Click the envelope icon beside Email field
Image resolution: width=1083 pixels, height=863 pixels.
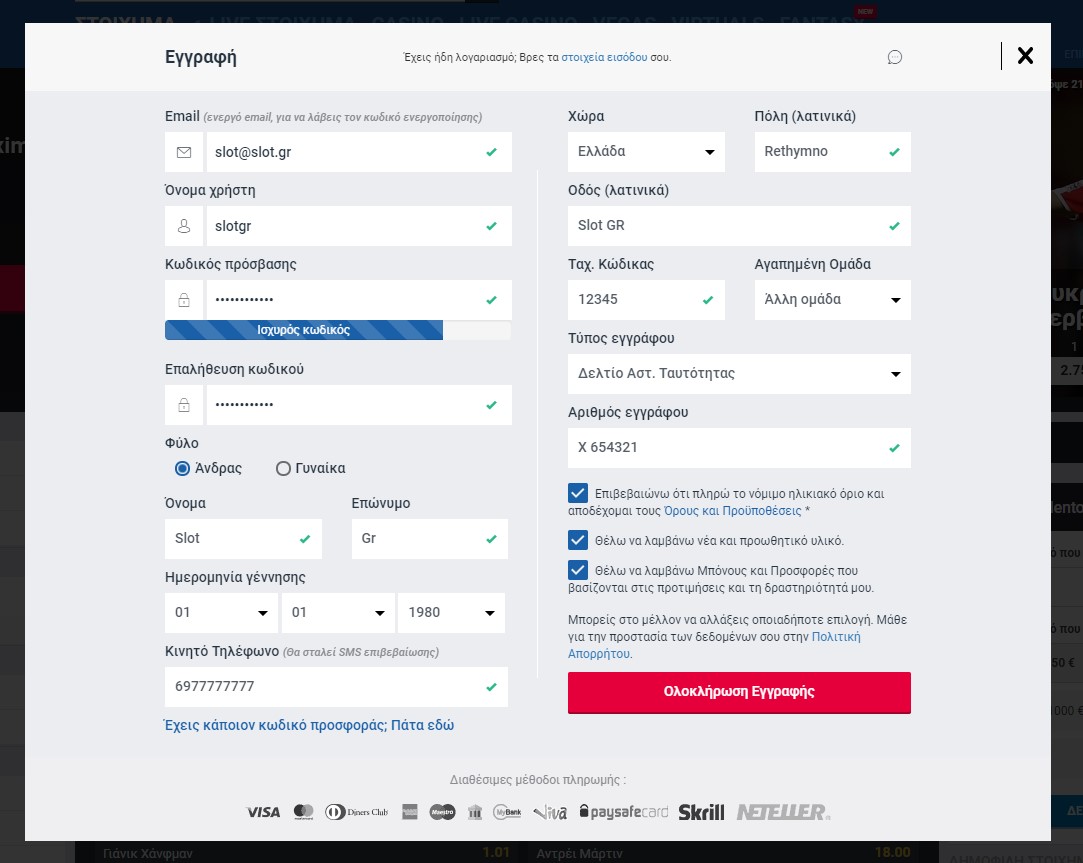pos(184,152)
